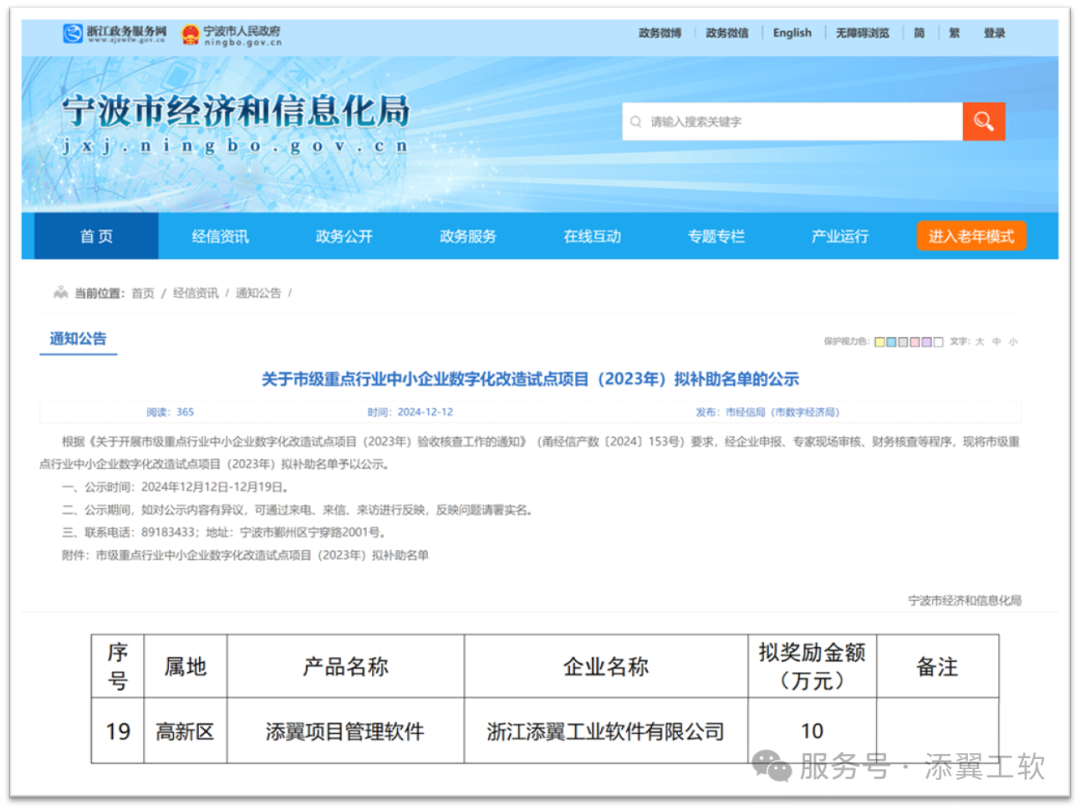1080x810 pixels.
Task: Click the English language link
Action: (x=792, y=33)
